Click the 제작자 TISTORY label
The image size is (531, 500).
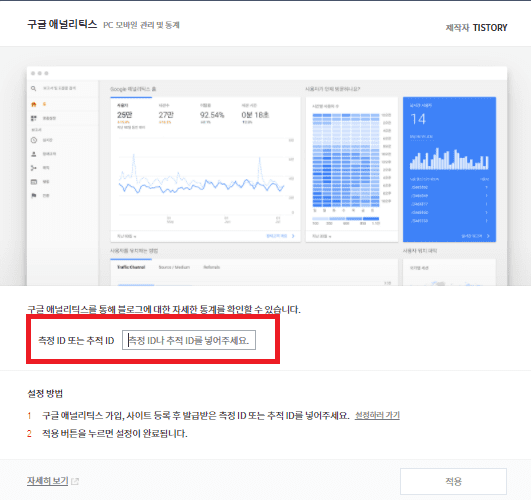(x=476, y=27)
